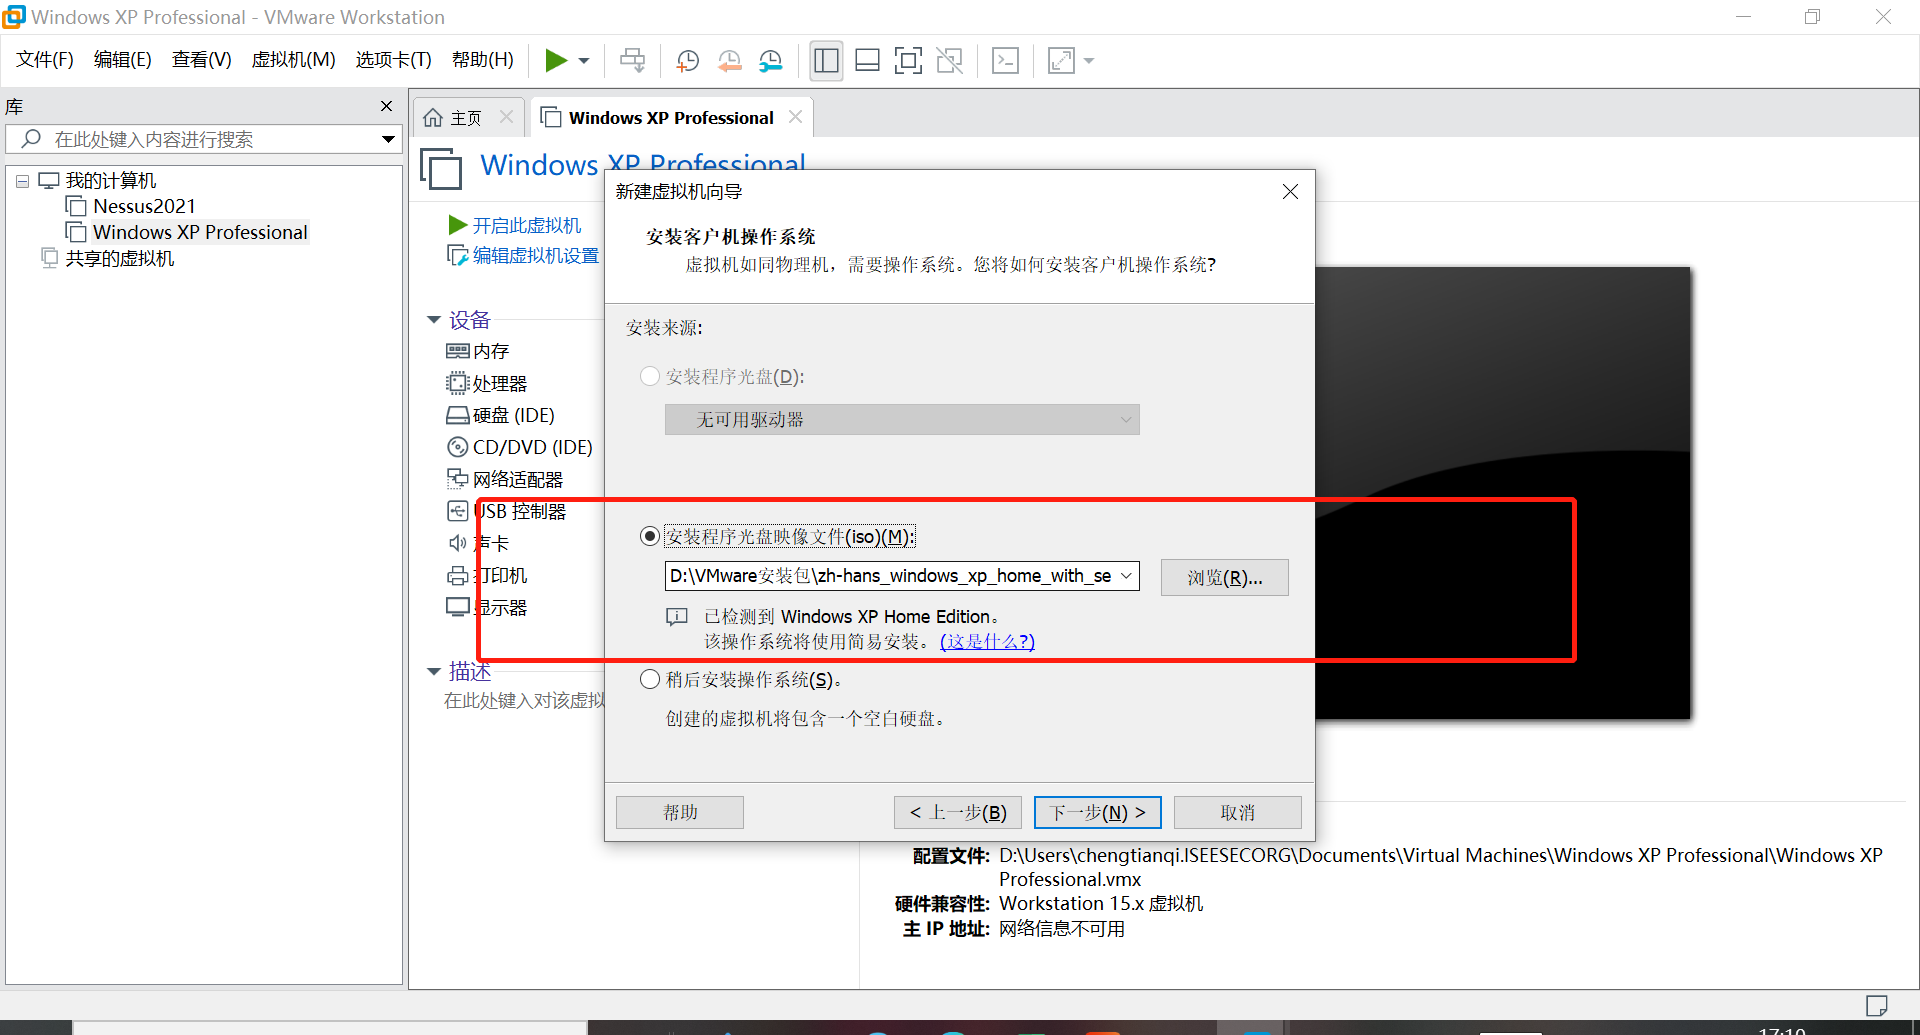Viewport: 1920px width, 1035px height.
Task: Close the Windows XP Professional tab
Action: pyautogui.click(x=795, y=117)
